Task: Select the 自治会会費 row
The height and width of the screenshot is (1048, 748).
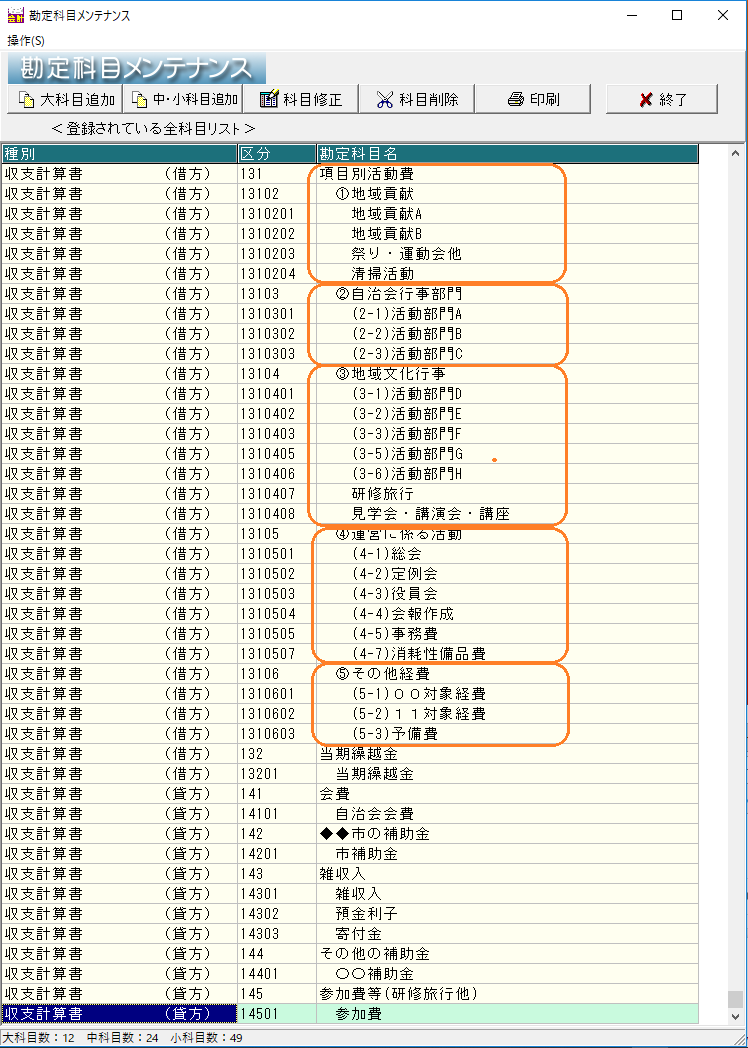Action: click(x=374, y=814)
